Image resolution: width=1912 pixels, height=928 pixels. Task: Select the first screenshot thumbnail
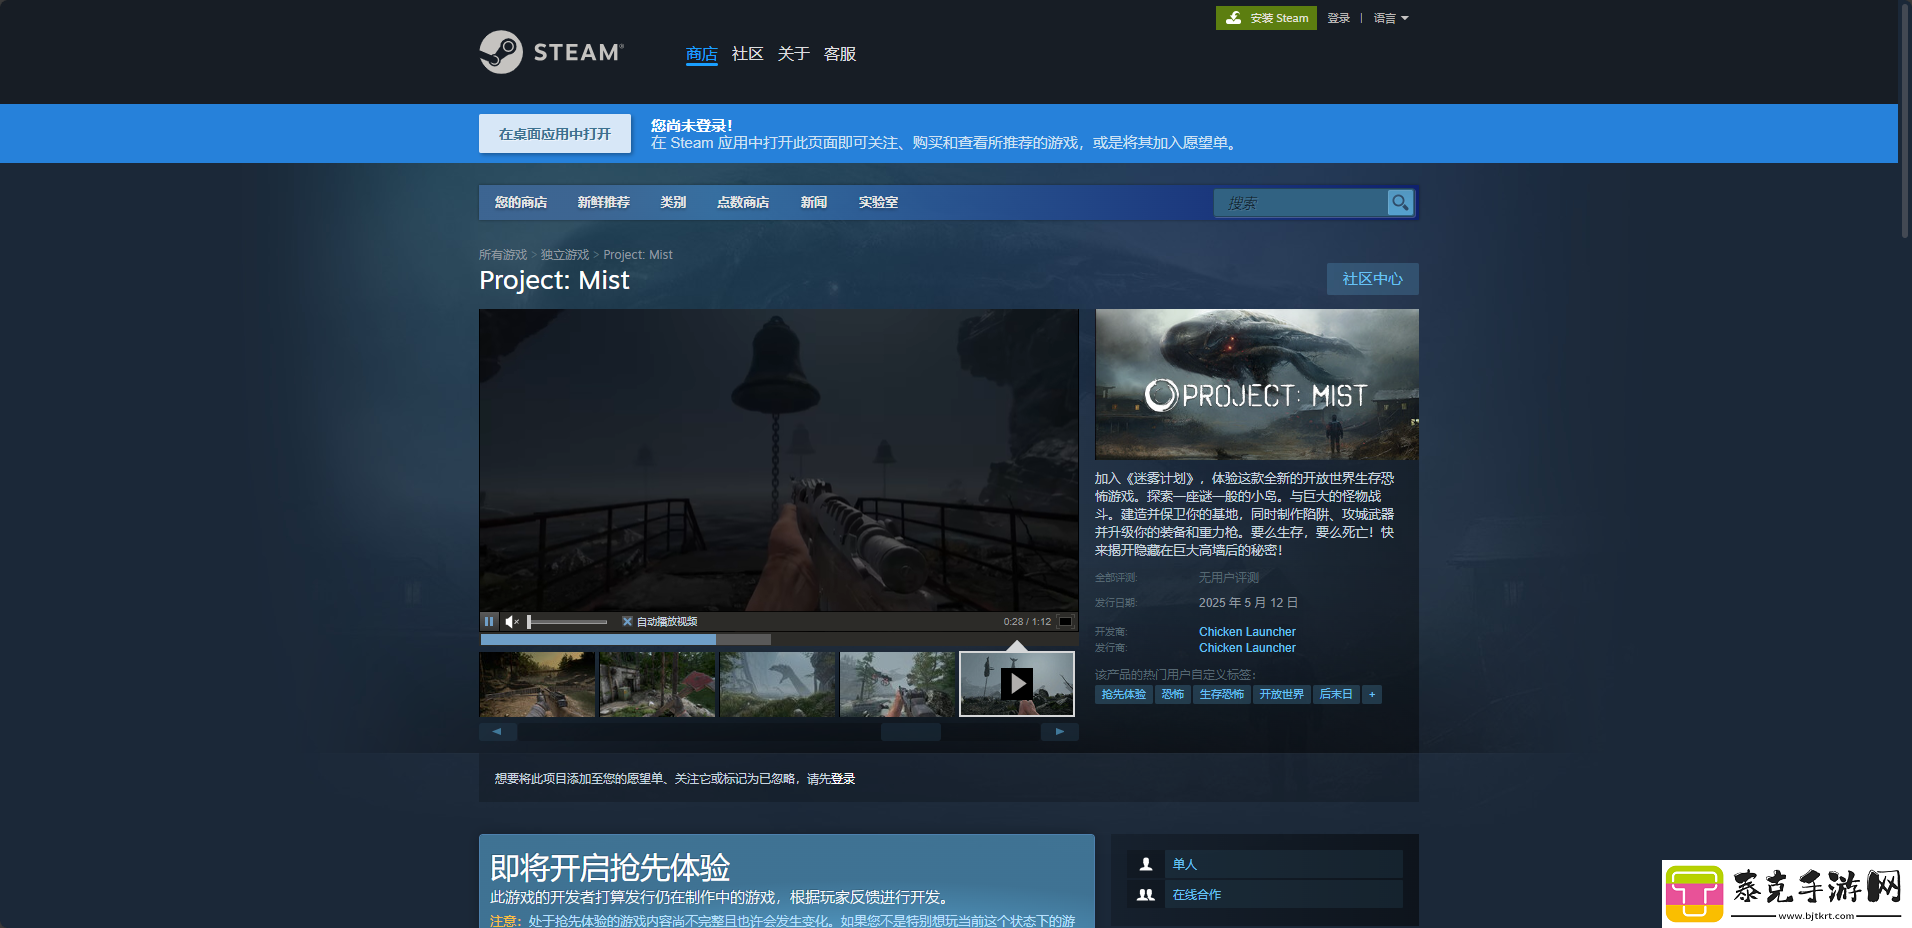pyautogui.click(x=537, y=684)
